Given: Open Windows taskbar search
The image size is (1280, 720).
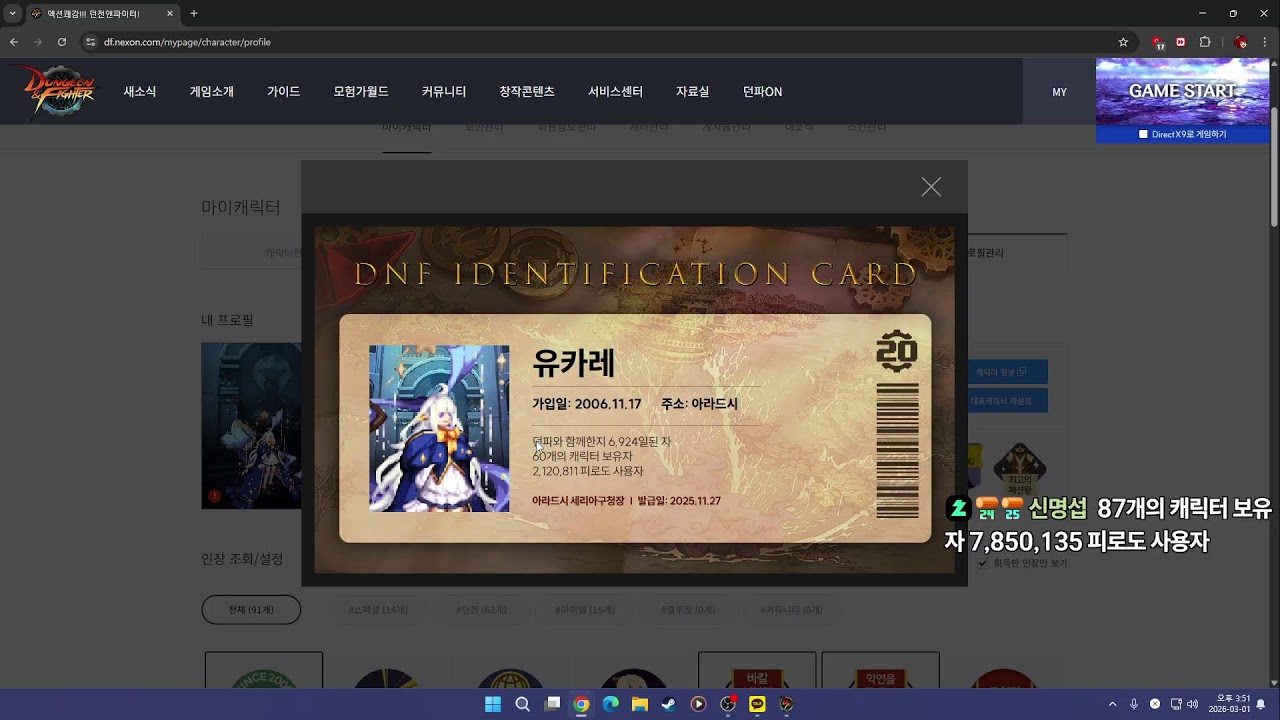Looking at the screenshot, I should point(522,704).
